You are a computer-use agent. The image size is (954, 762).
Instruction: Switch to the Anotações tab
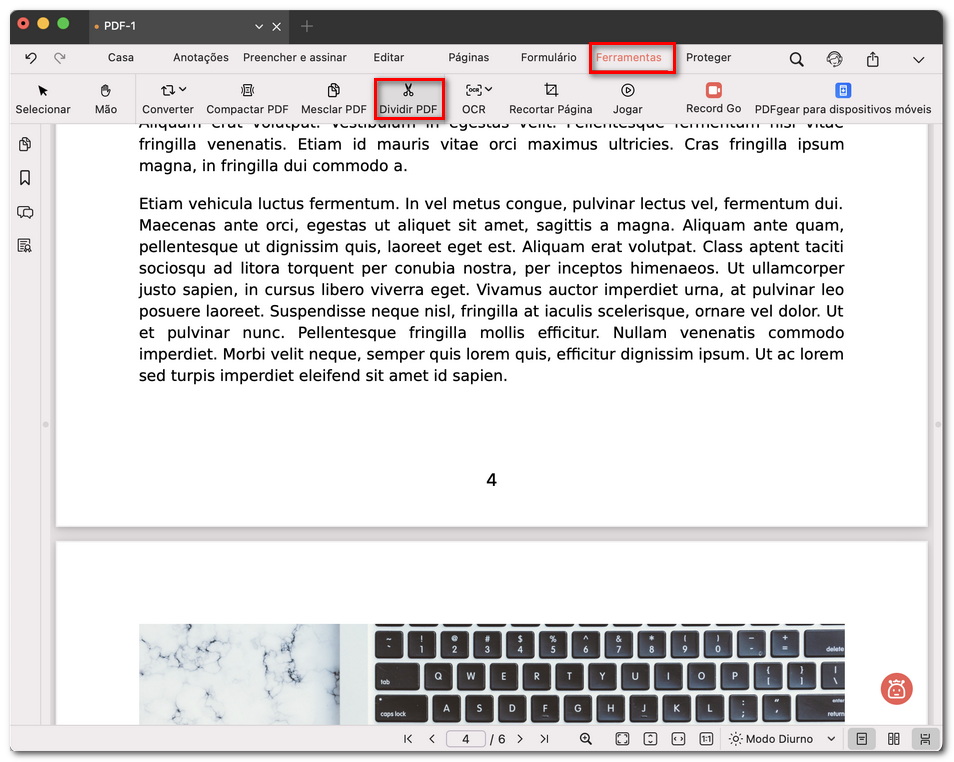[200, 58]
